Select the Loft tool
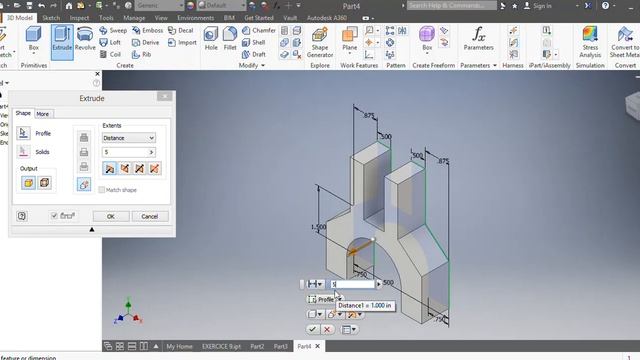The image size is (640, 360). [x=110, y=42]
